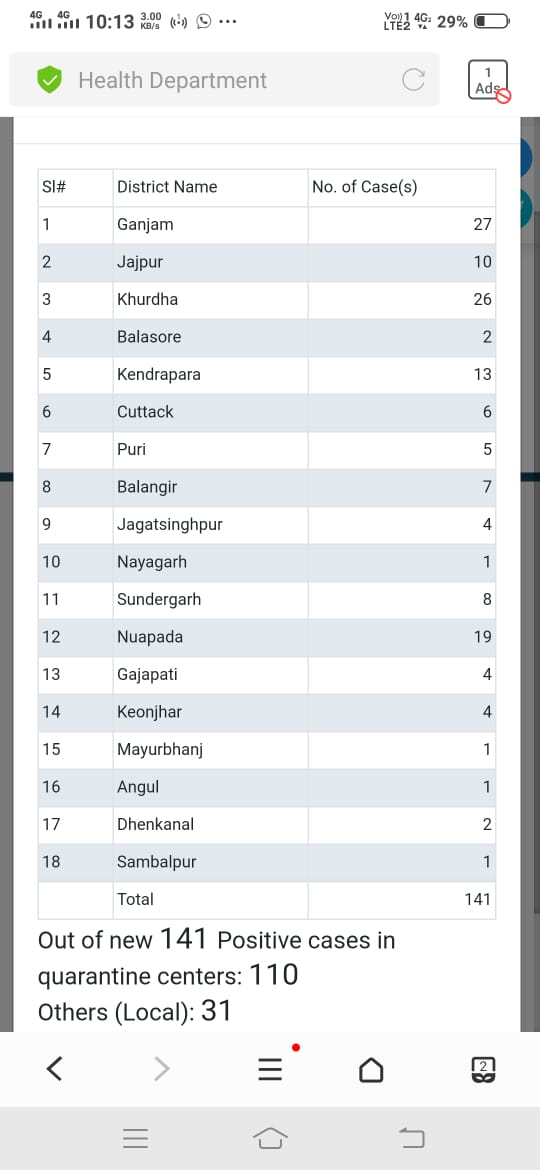Go to browser home page icon
The image size is (540, 1170).
point(372,1070)
